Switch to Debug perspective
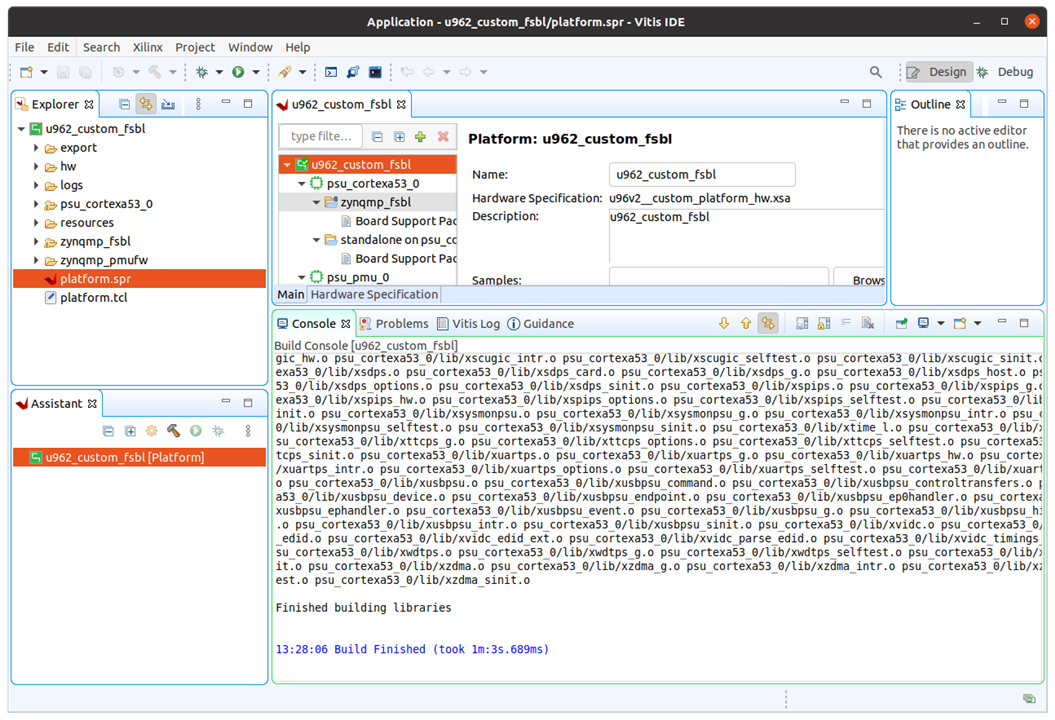The width and height of the screenshot is (1055, 720). [x=1005, y=72]
